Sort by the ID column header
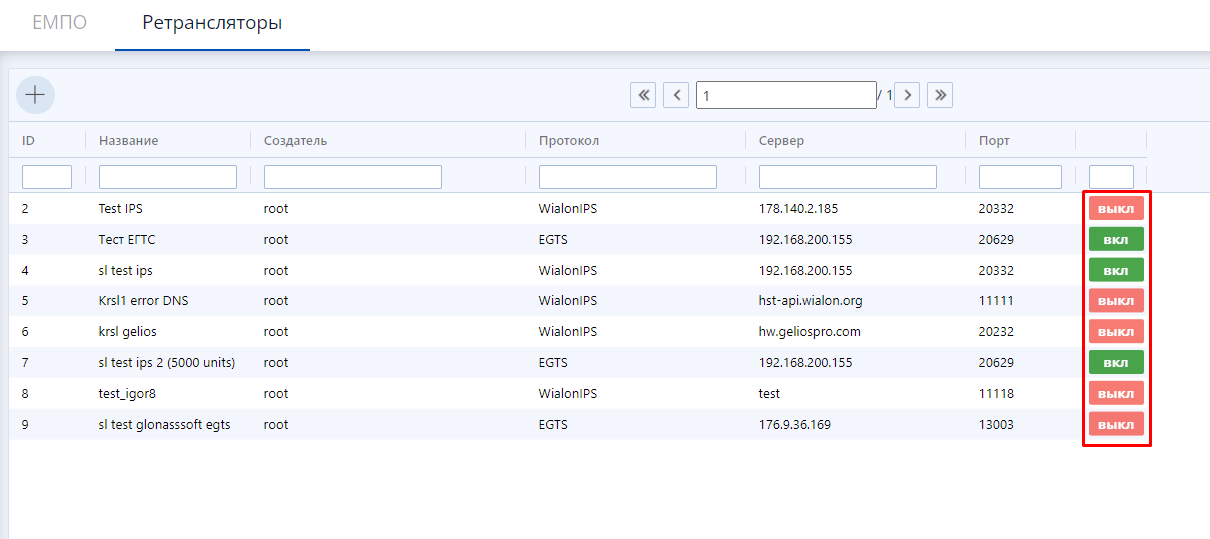1210x539 pixels. pyautogui.click(x=28, y=141)
